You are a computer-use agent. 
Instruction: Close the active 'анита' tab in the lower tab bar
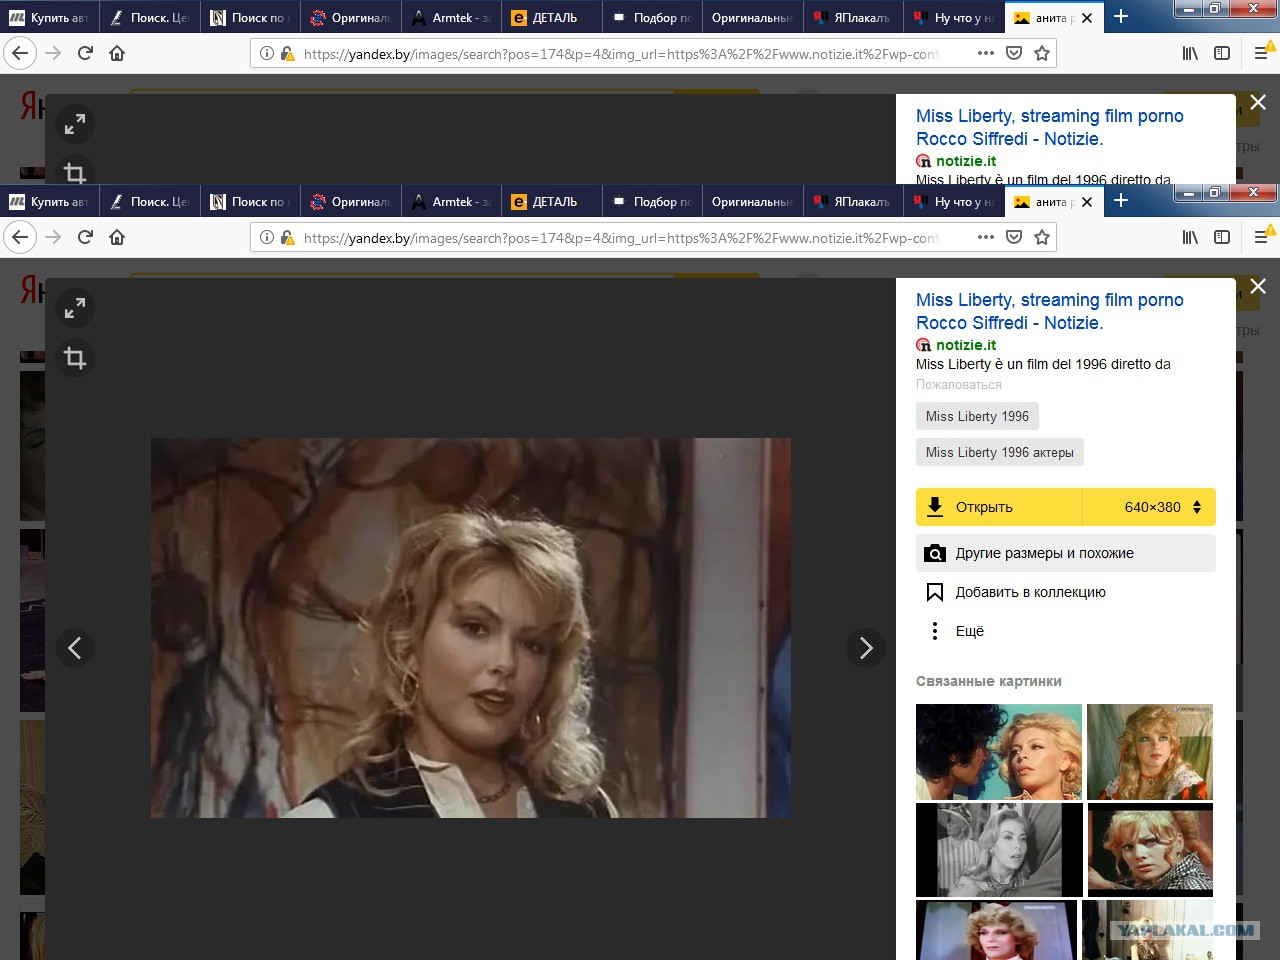click(1087, 202)
